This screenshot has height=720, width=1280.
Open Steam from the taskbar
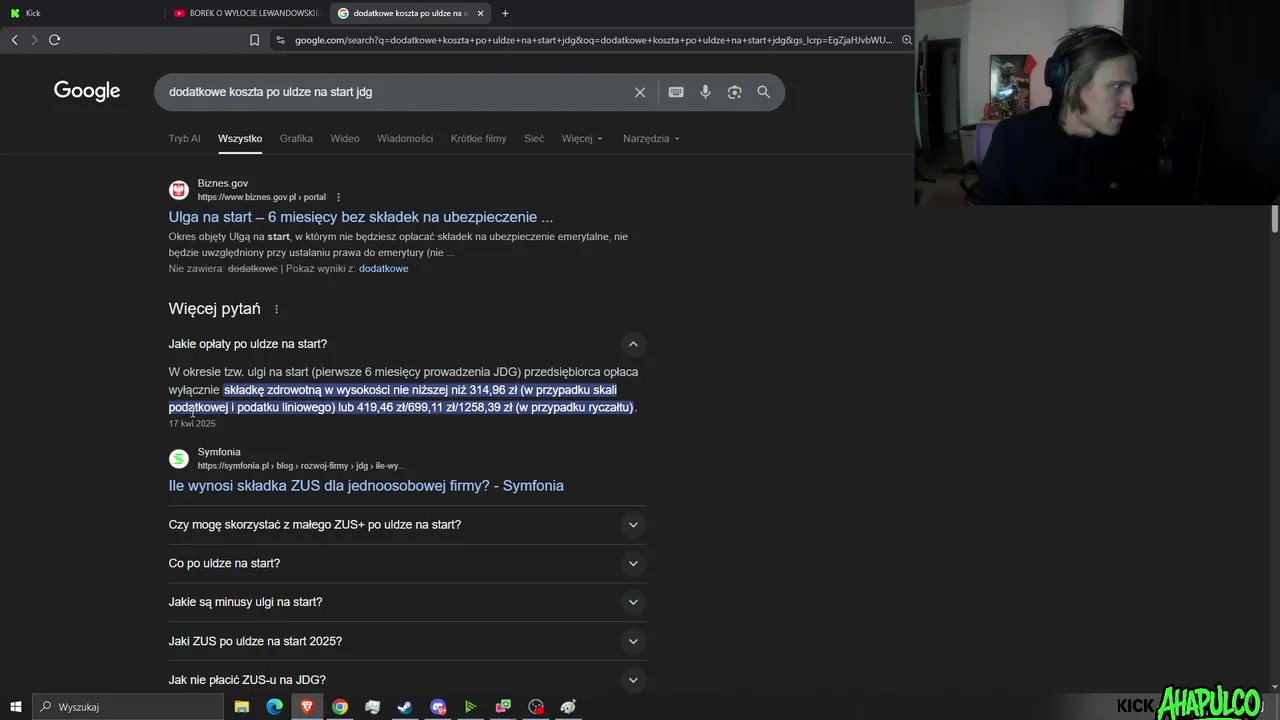point(405,707)
